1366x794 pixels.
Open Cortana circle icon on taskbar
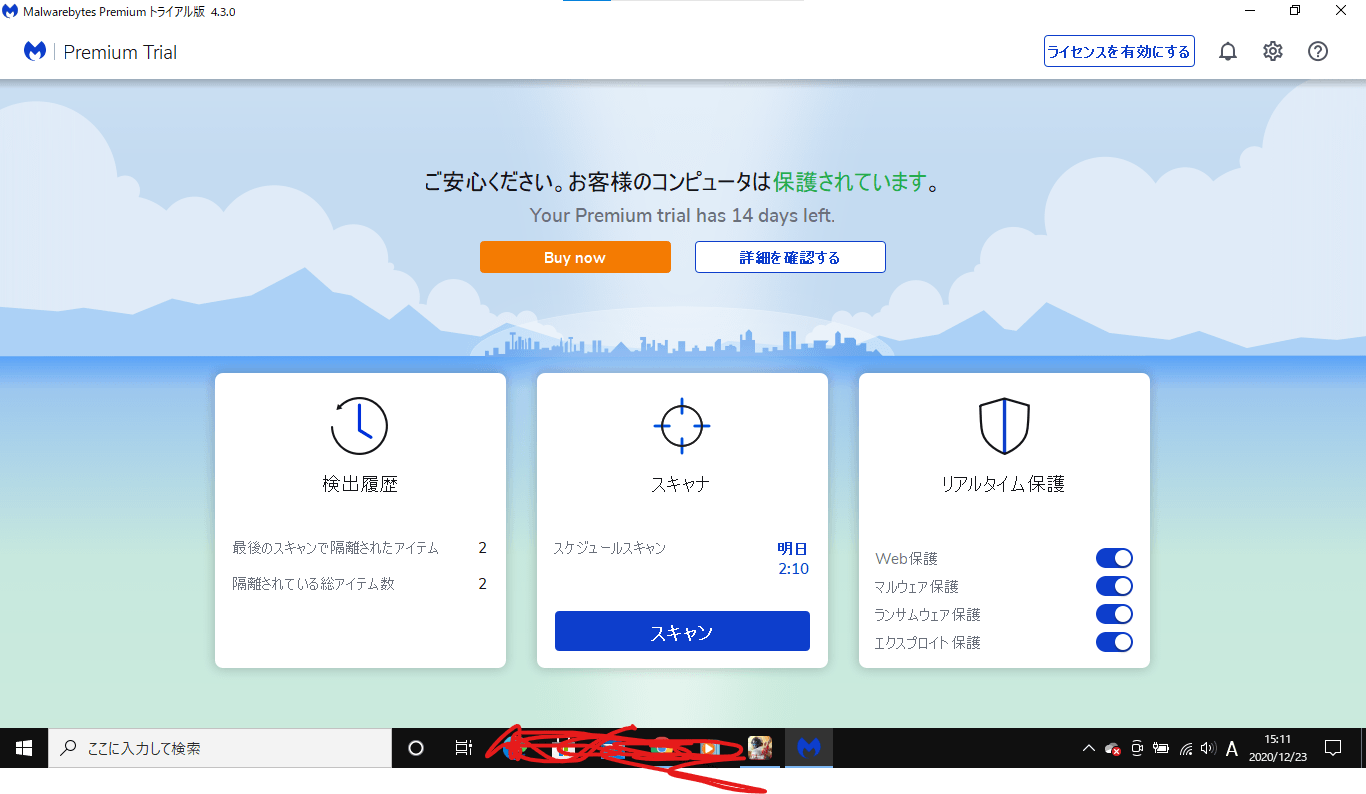click(x=416, y=748)
